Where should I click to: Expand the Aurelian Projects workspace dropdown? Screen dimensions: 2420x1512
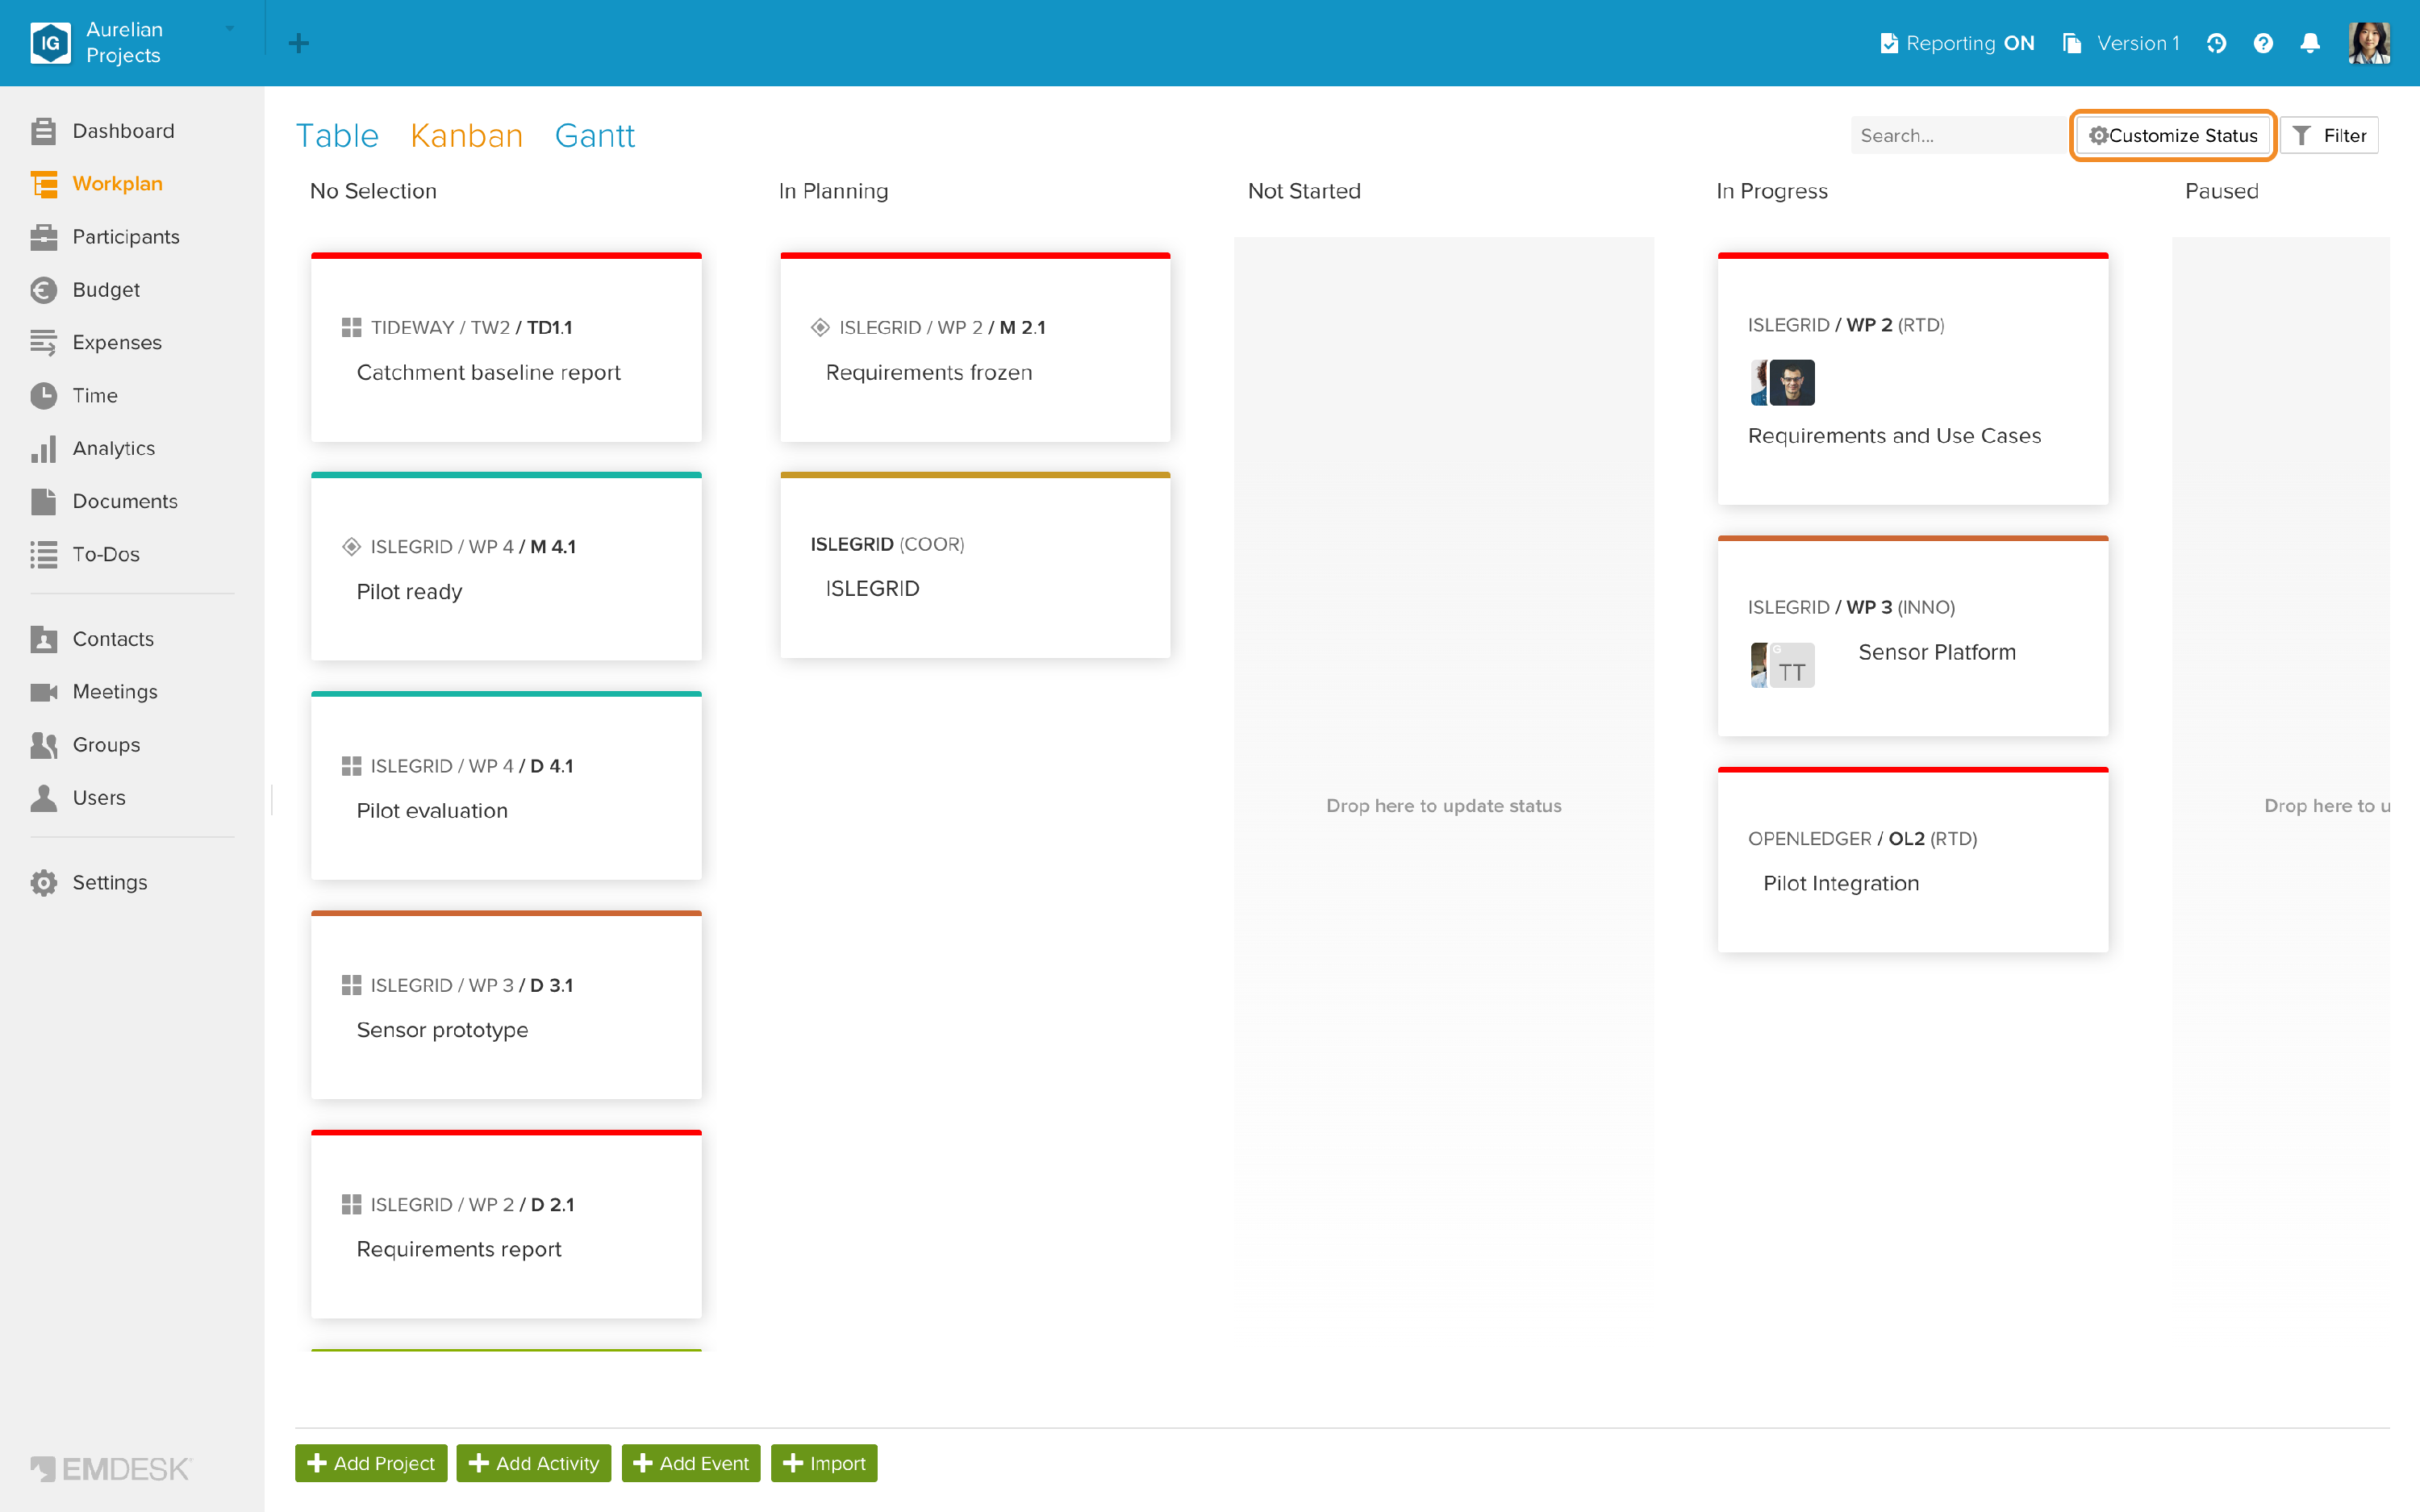[x=230, y=29]
